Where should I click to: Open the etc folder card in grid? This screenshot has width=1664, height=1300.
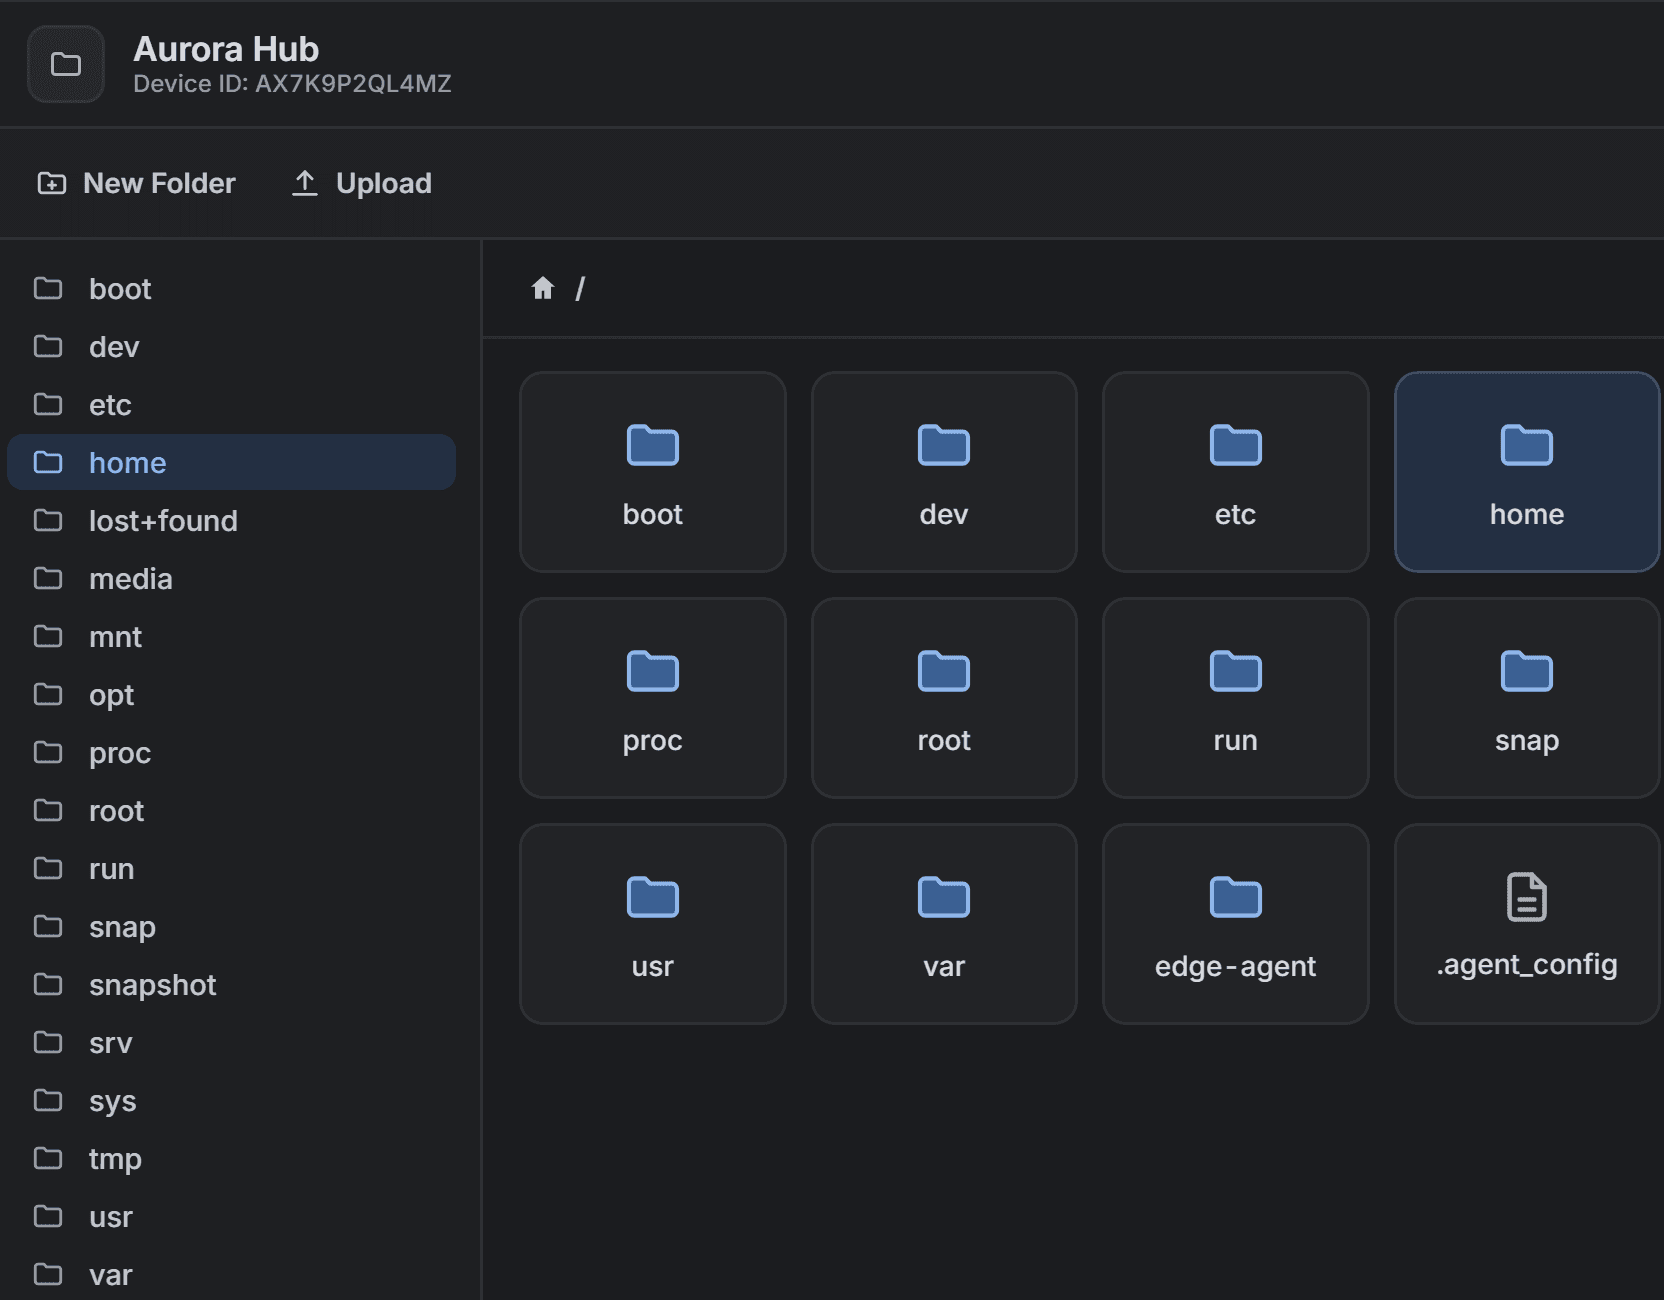click(x=1236, y=472)
